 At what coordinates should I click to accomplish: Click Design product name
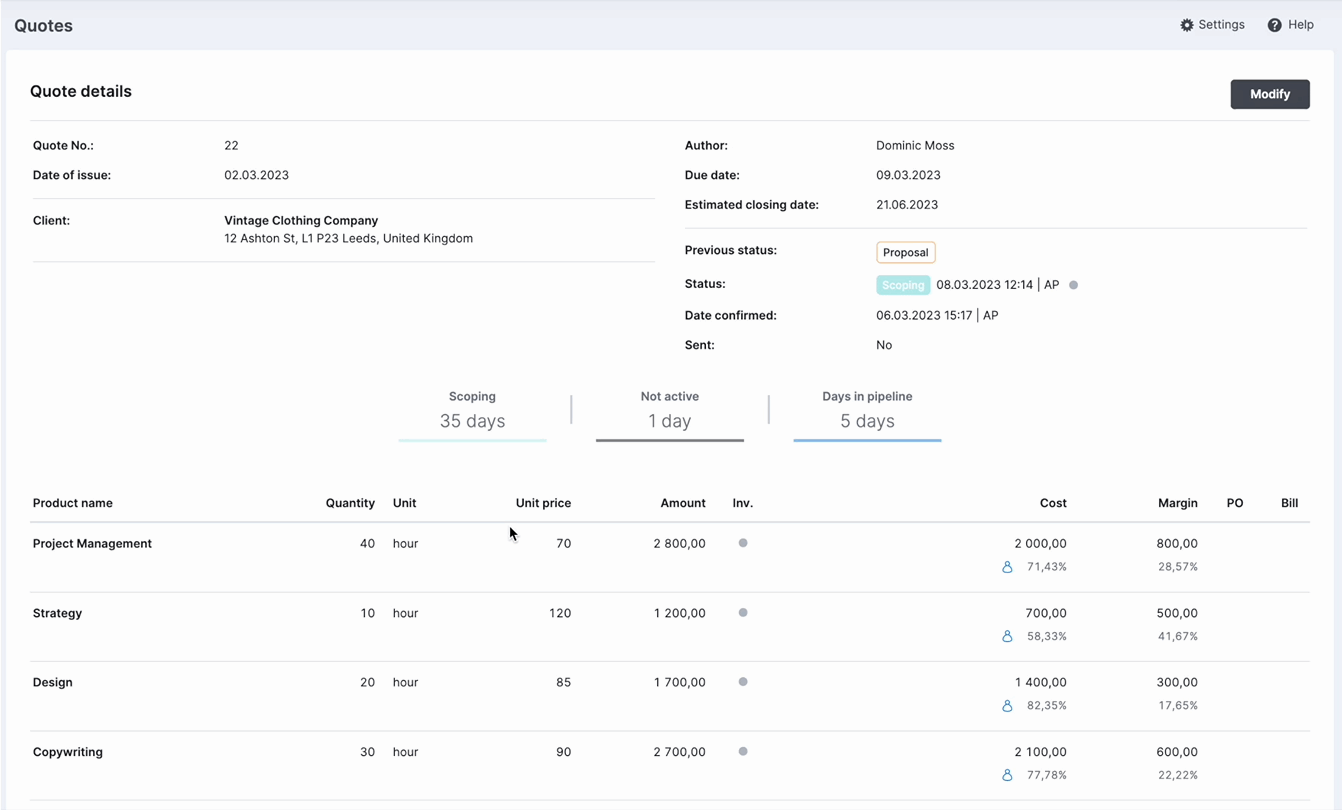coord(53,682)
